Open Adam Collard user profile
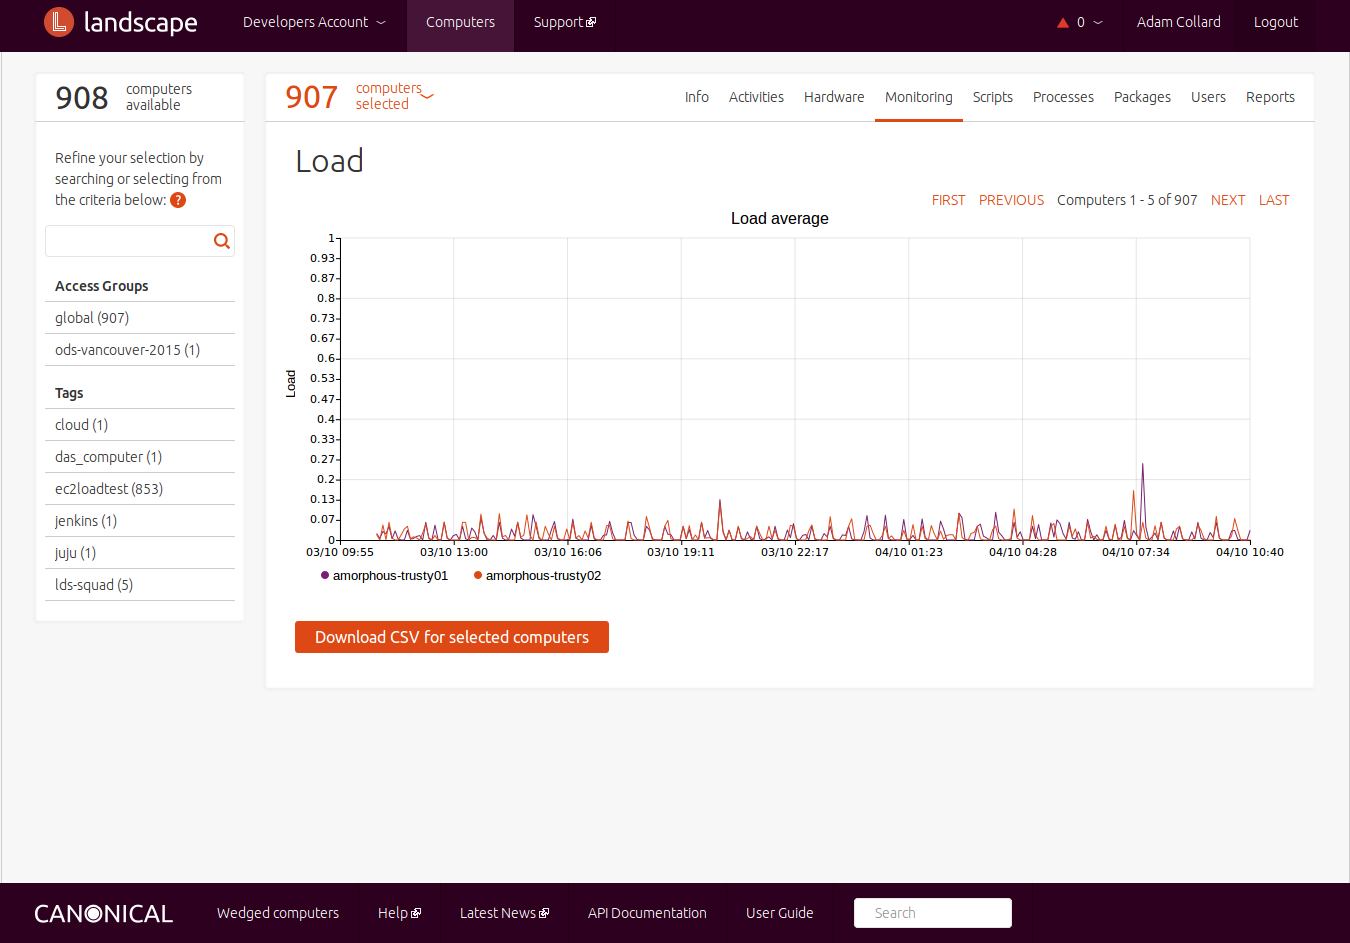This screenshot has height=943, width=1350. point(1178,22)
